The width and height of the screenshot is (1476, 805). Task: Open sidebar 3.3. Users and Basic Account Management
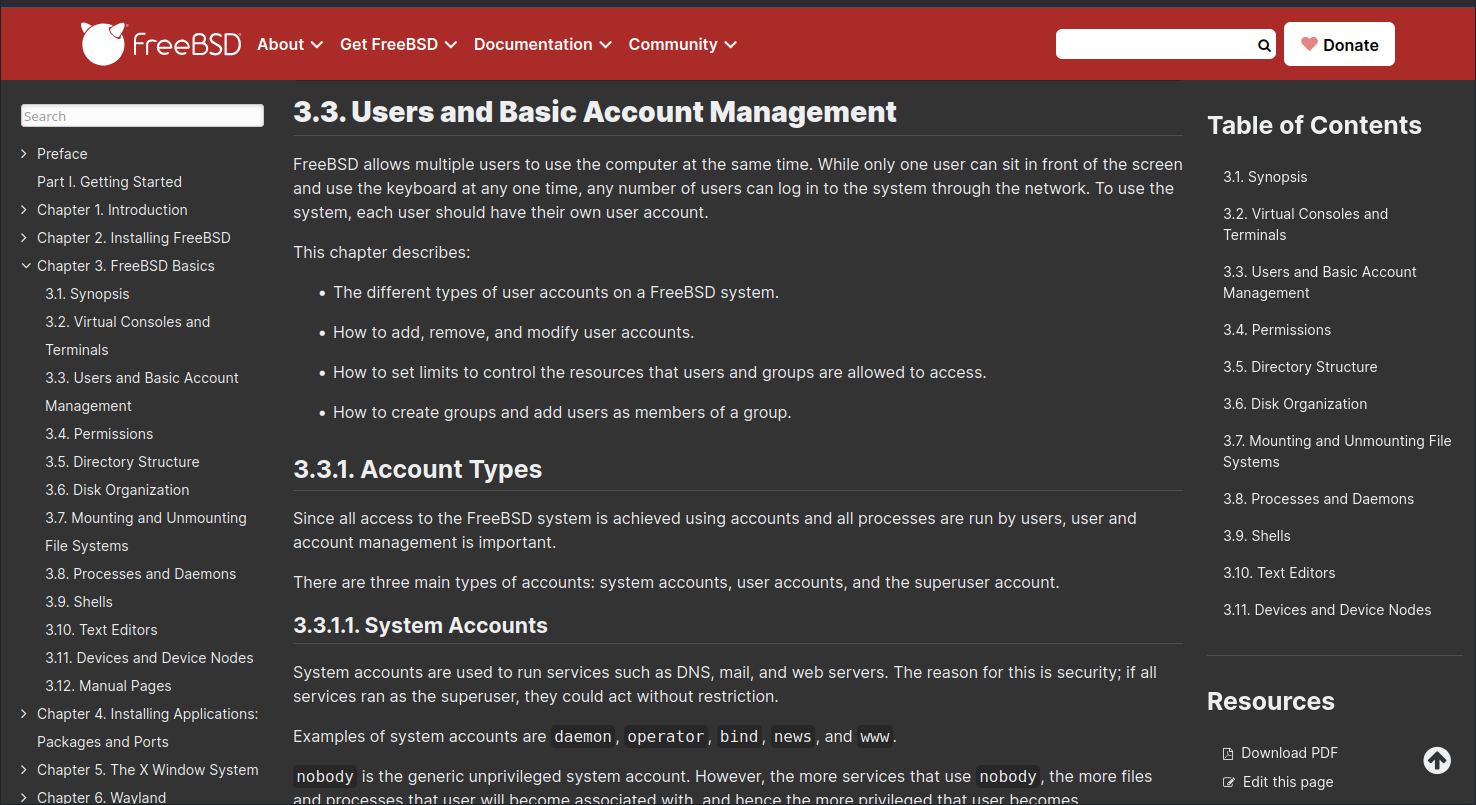pos(142,392)
